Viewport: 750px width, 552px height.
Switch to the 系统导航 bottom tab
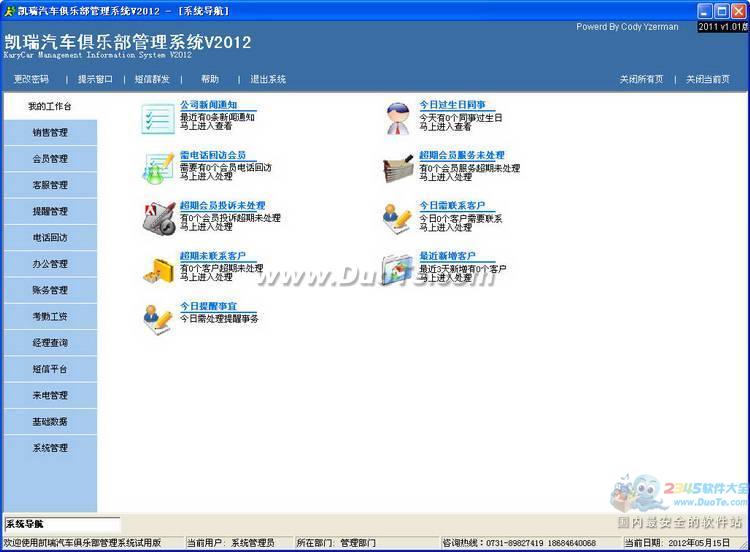click(60, 524)
